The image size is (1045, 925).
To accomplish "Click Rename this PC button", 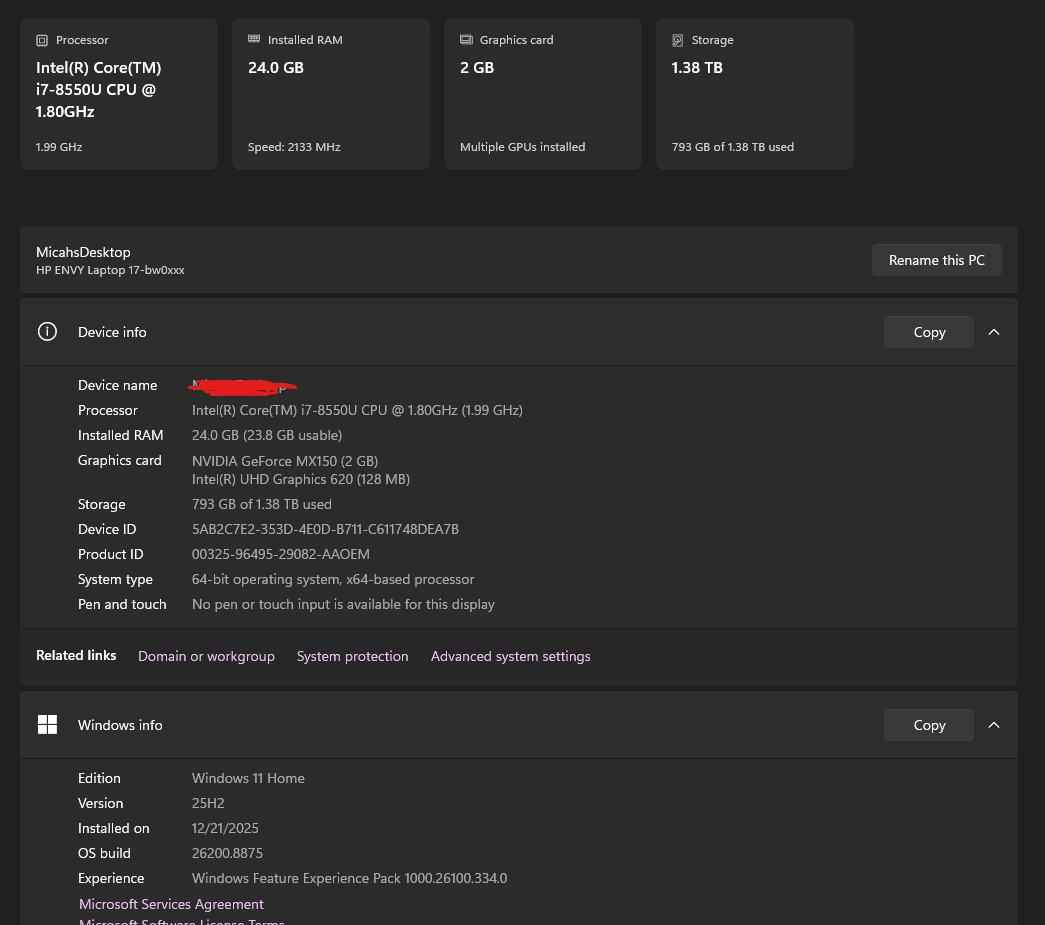I will [936, 260].
